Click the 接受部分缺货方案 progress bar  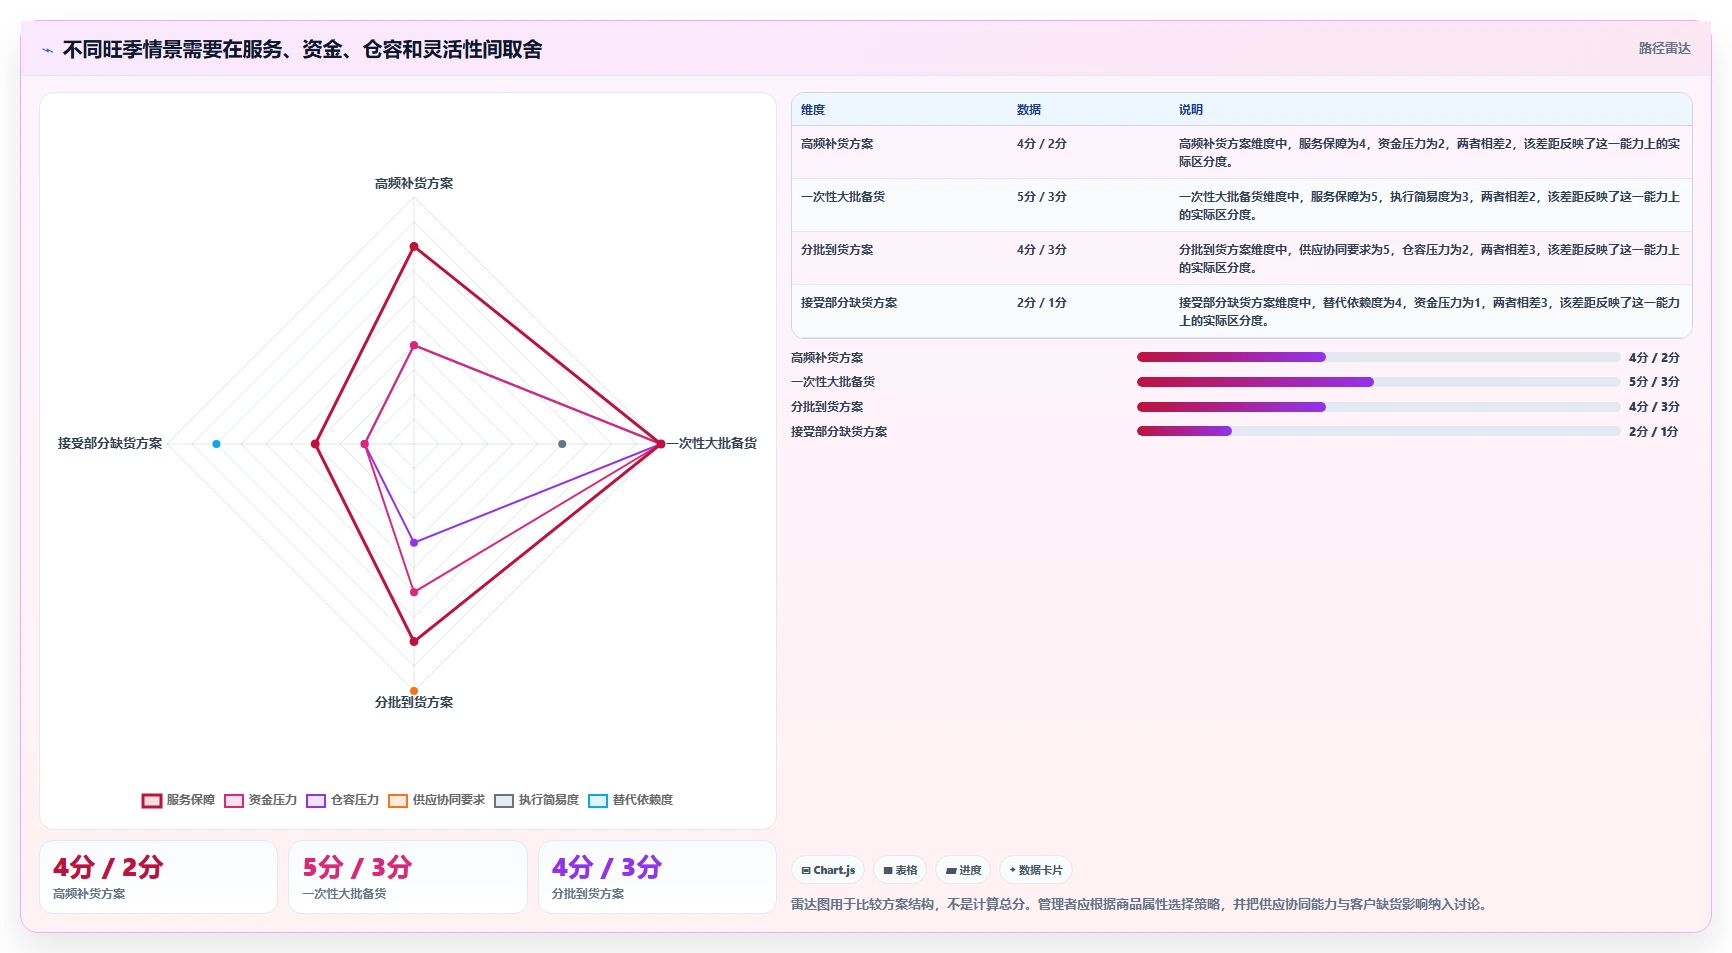tap(1378, 432)
